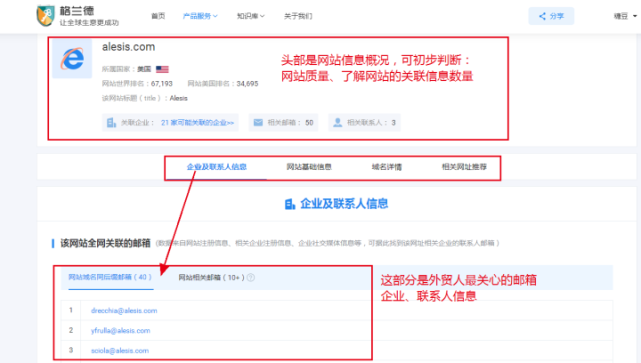The width and height of the screenshot is (641, 363).
Task: Click the 该网站全网关联的邮箱 section heading
Action: 105,243
